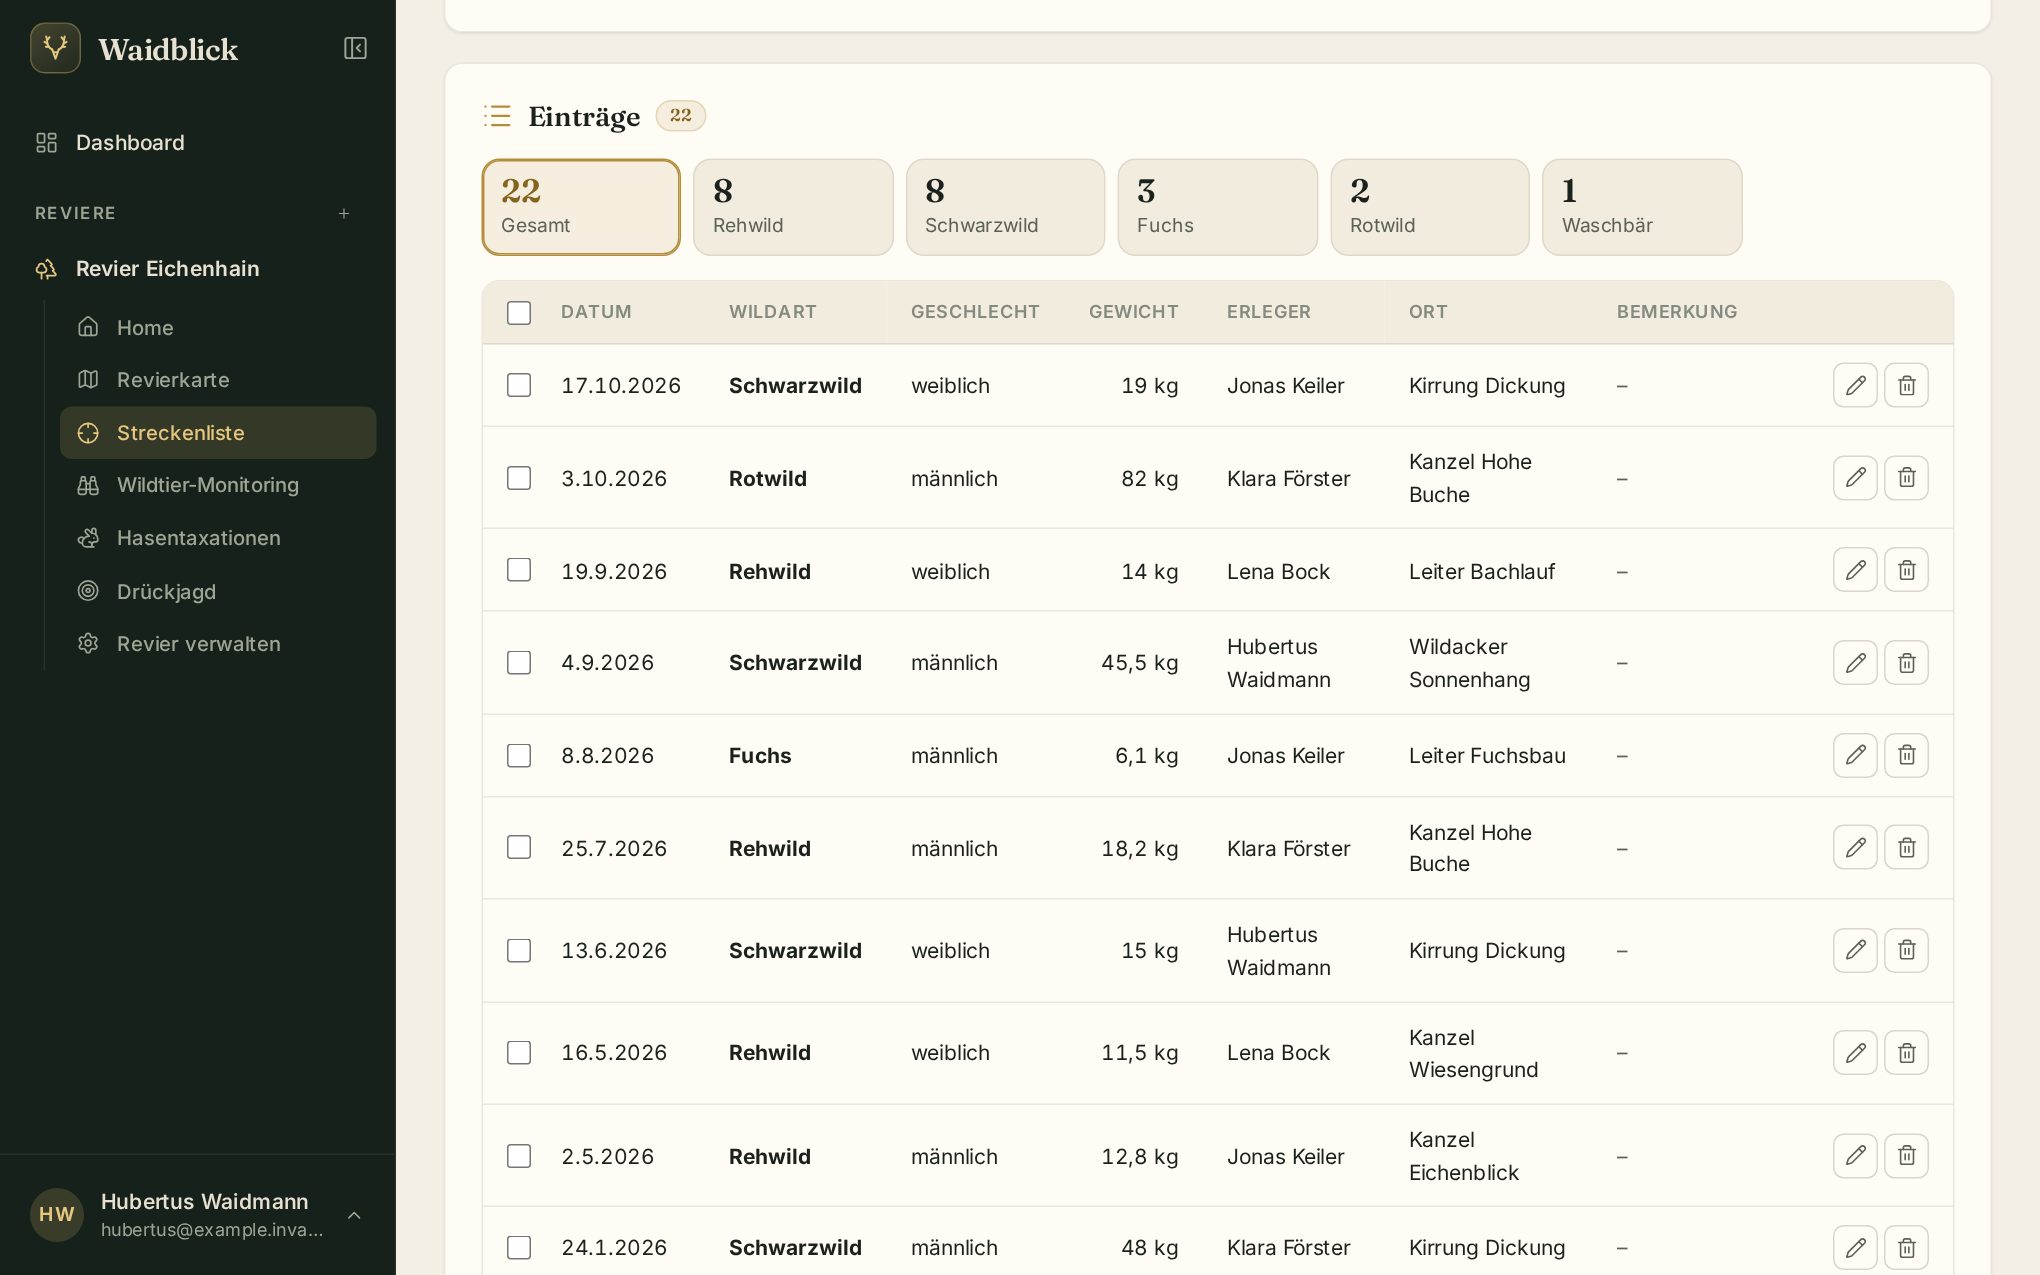Tick the 13.6.2026 row checkbox

point(519,950)
